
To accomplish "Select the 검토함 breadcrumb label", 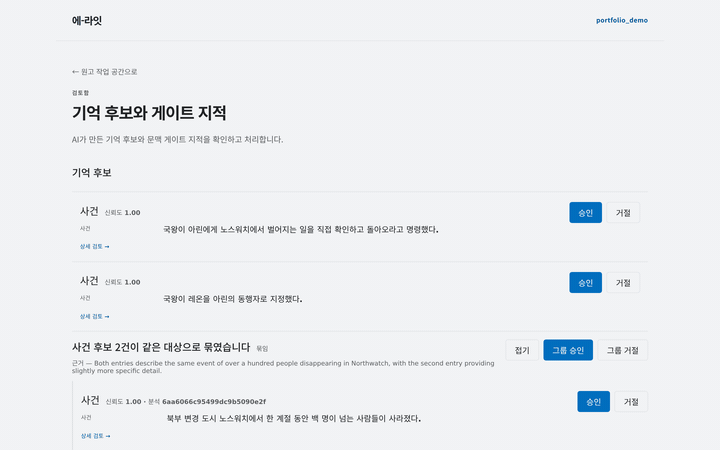I will point(80,93).
